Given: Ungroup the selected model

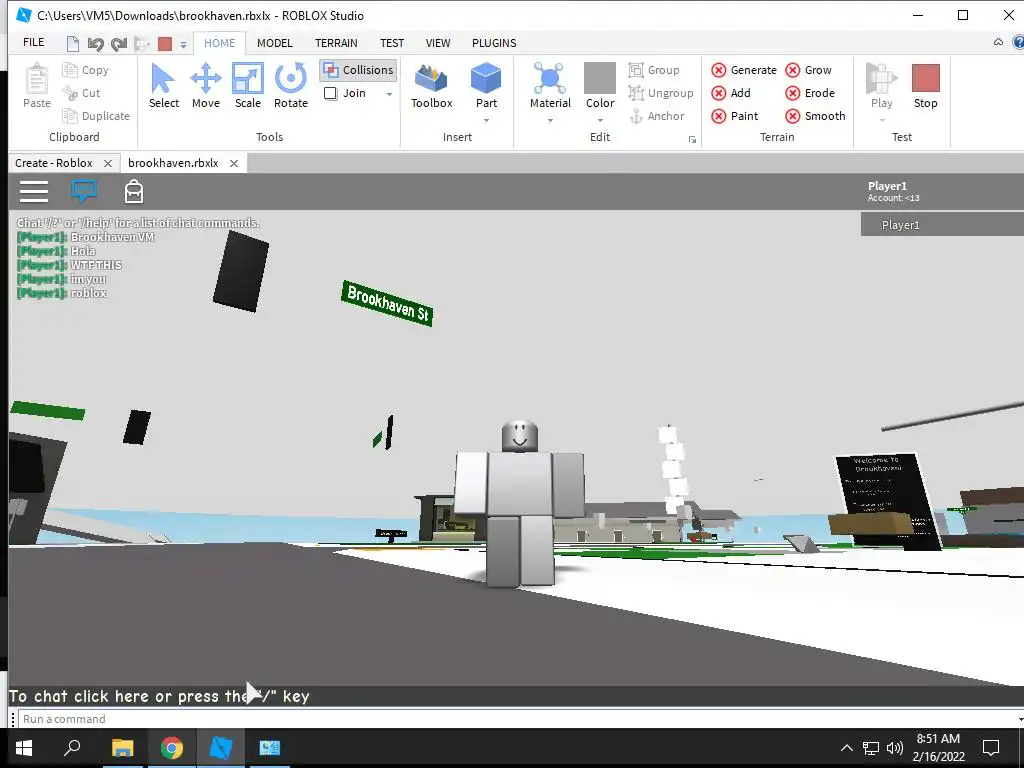Looking at the screenshot, I should click(x=660, y=93).
